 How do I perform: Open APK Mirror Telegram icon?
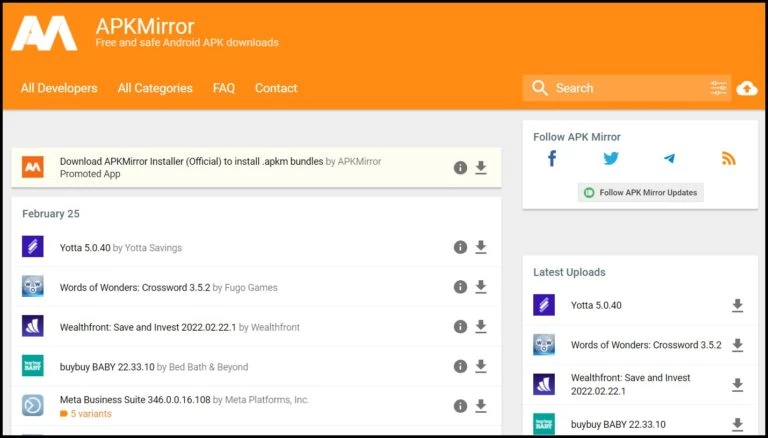pos(670,159)
